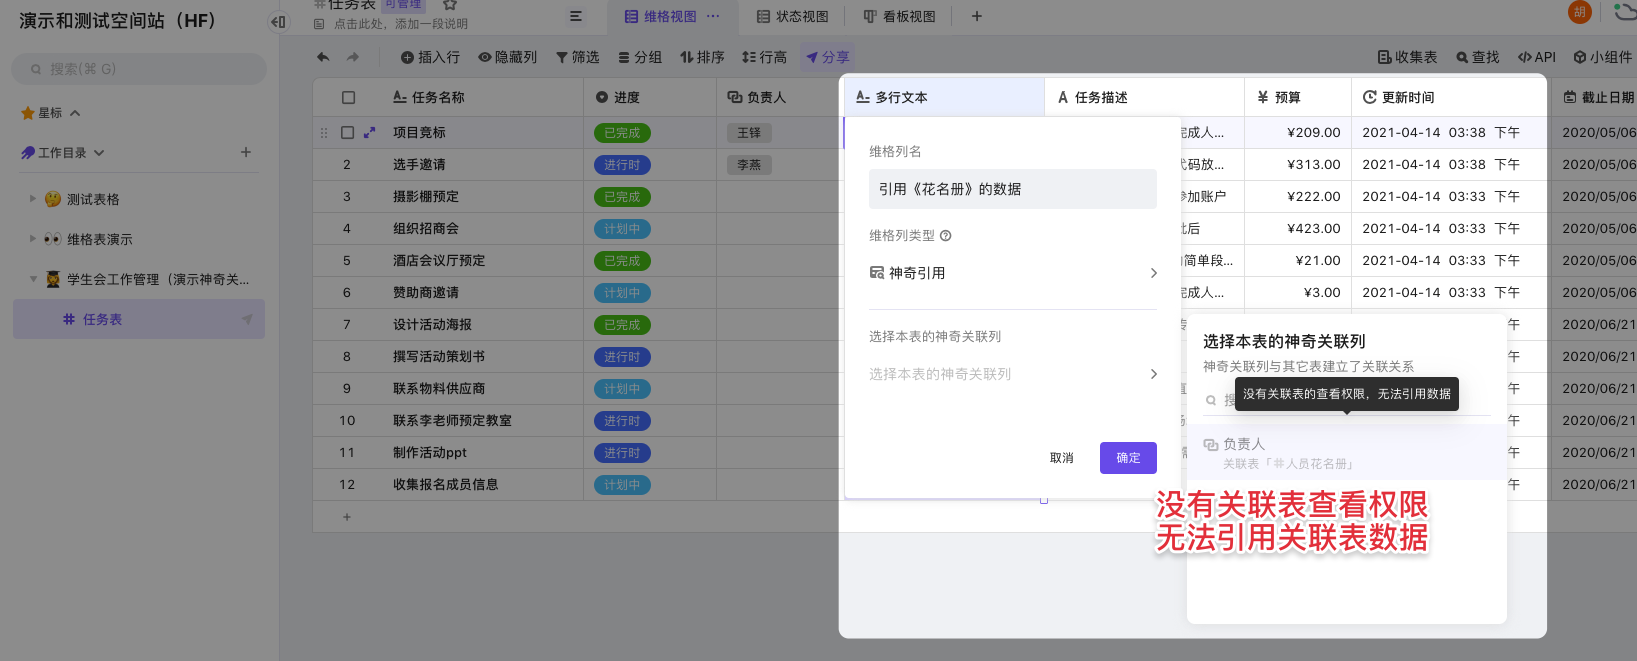
Task: Open the 神奇引用 column type dropdown
Action: pyautogui.click(x=1012, y=273)
